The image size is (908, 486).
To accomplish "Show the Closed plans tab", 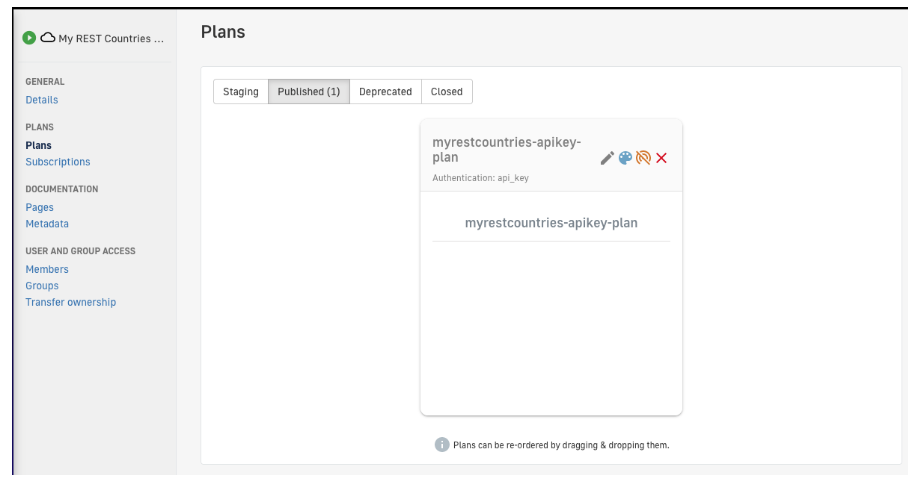I will click(447, 92).
